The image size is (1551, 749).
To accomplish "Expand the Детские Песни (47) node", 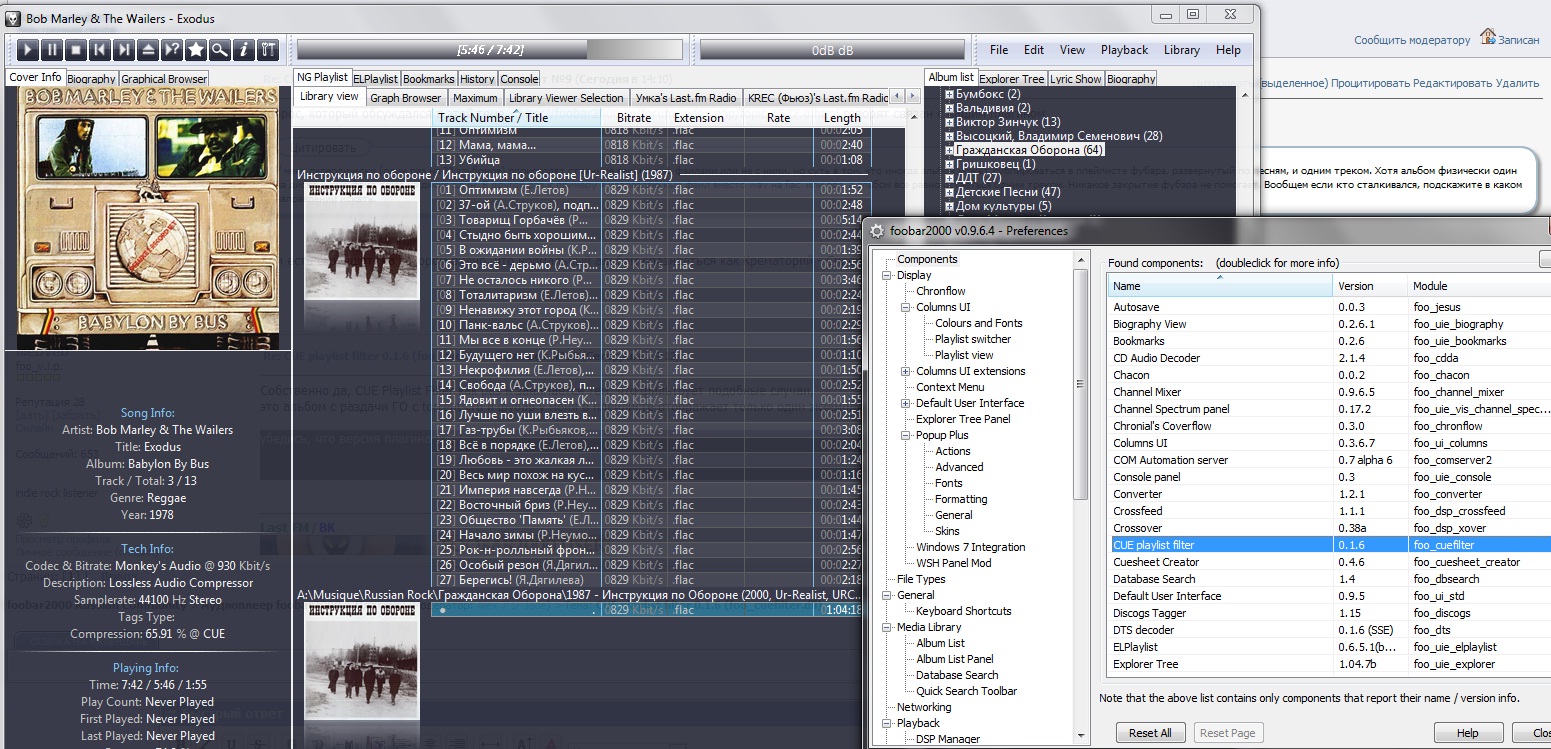I will [x=949, y=192].
